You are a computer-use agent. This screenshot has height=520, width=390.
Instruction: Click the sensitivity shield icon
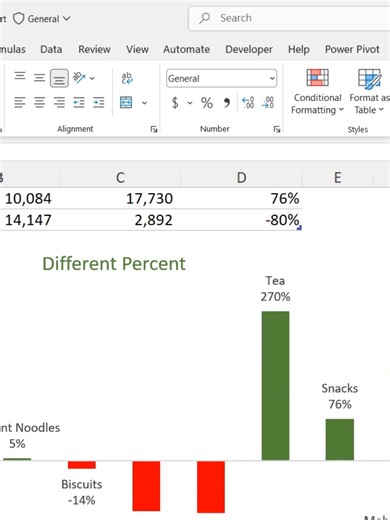(19, 19)
